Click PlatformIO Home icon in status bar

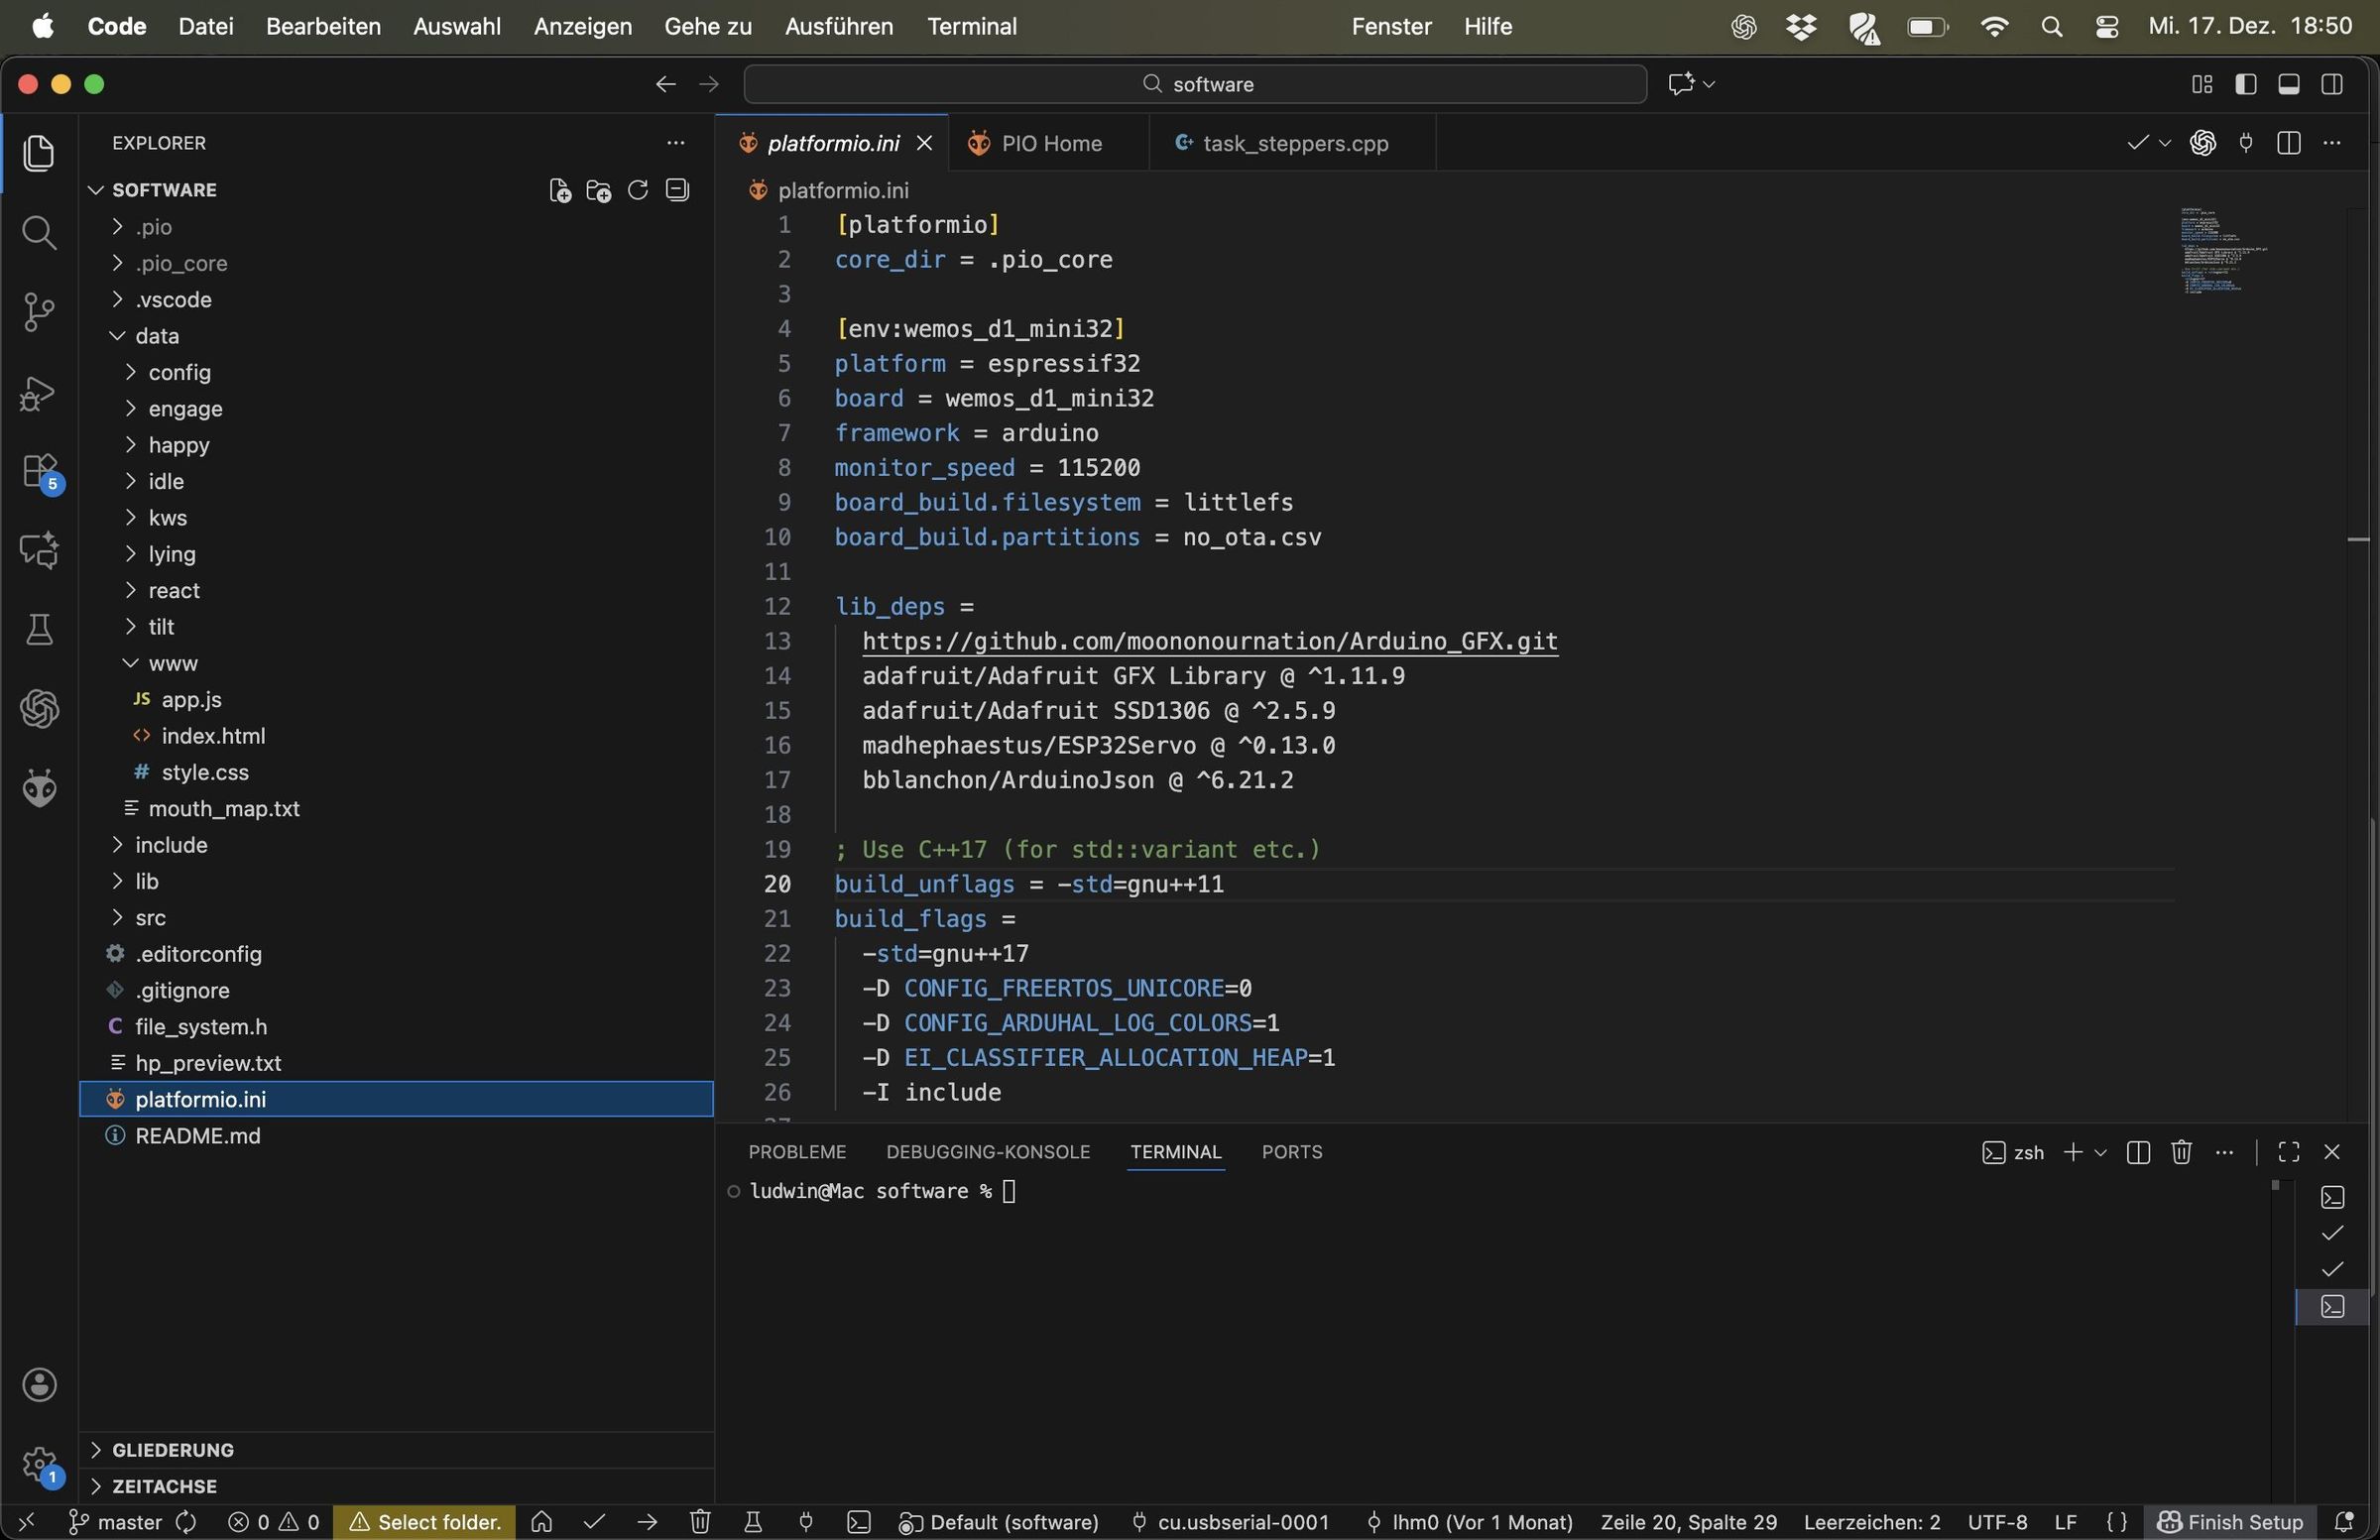pyautogui.click(x=542, y=1522)
